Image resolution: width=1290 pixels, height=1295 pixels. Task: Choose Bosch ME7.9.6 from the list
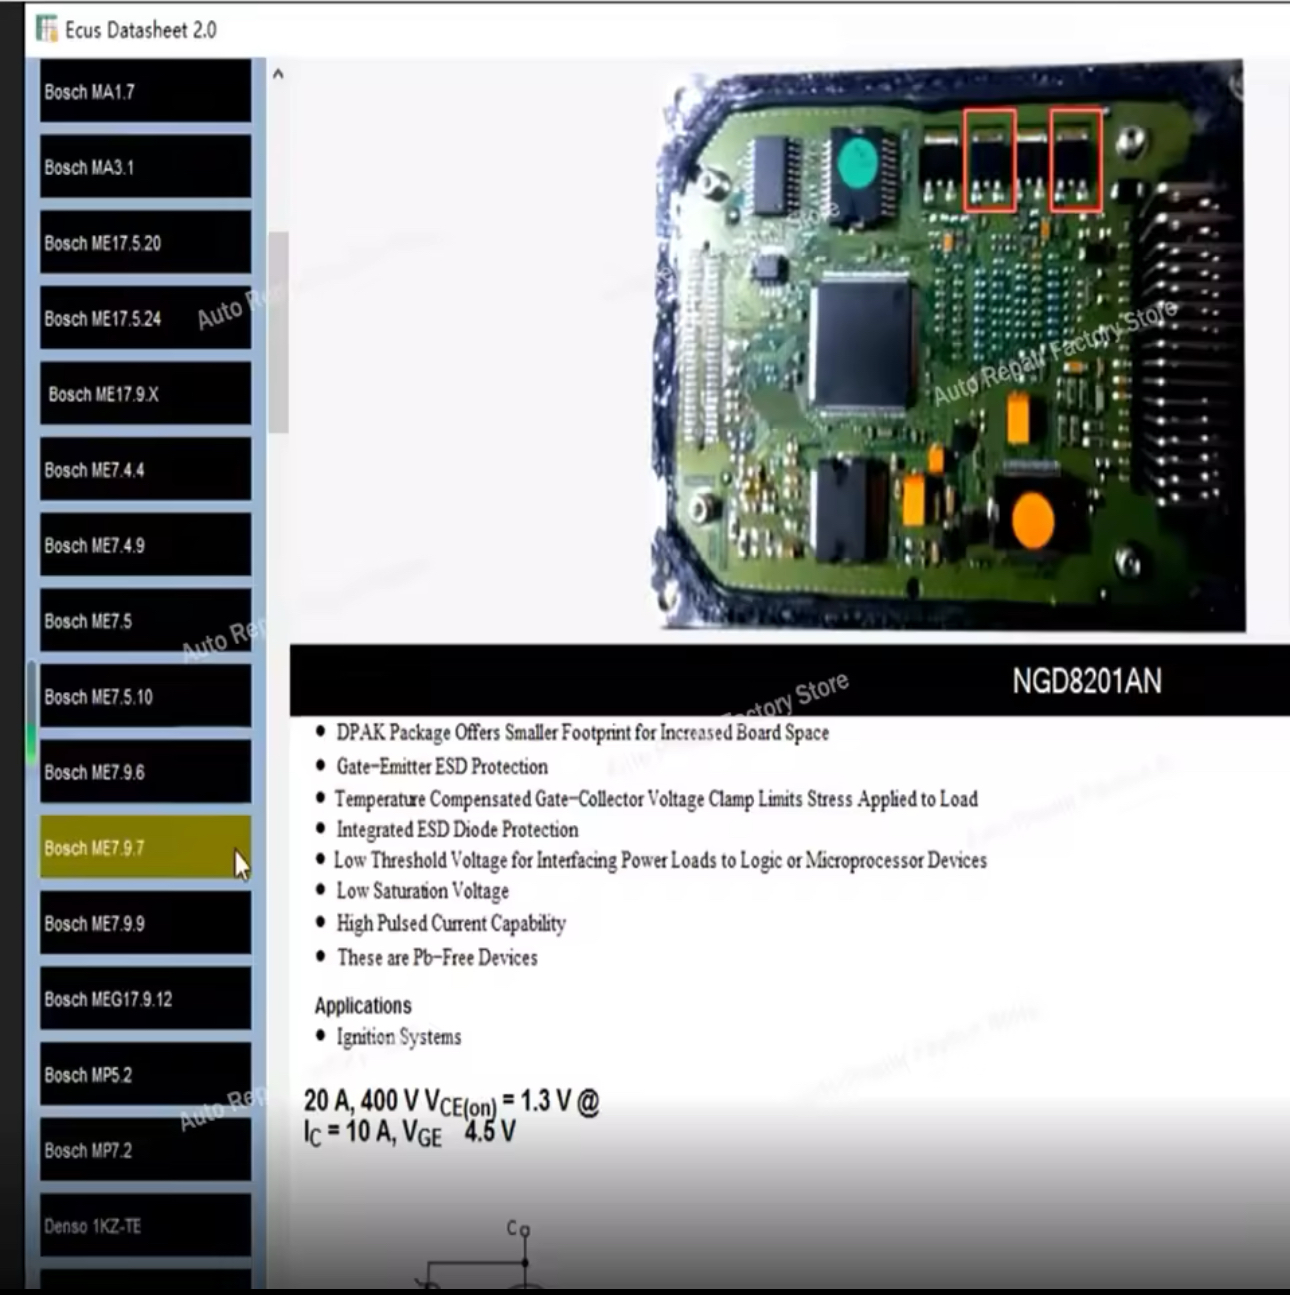coord(145,772)
